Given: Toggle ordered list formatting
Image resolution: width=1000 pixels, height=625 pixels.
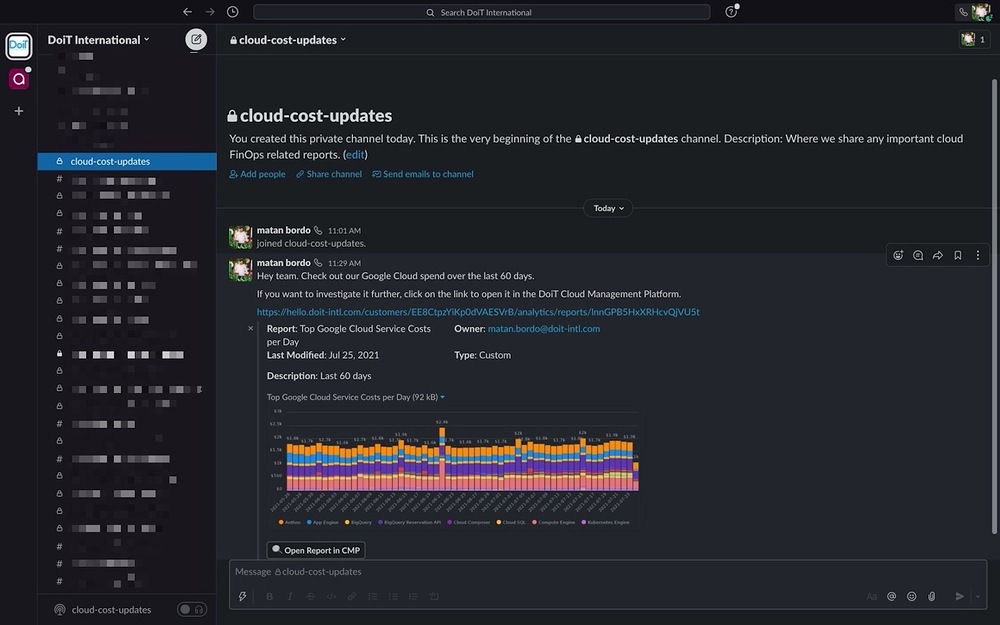Looking at the screenshot, I should pyautogui.click(x=372, y=596).
